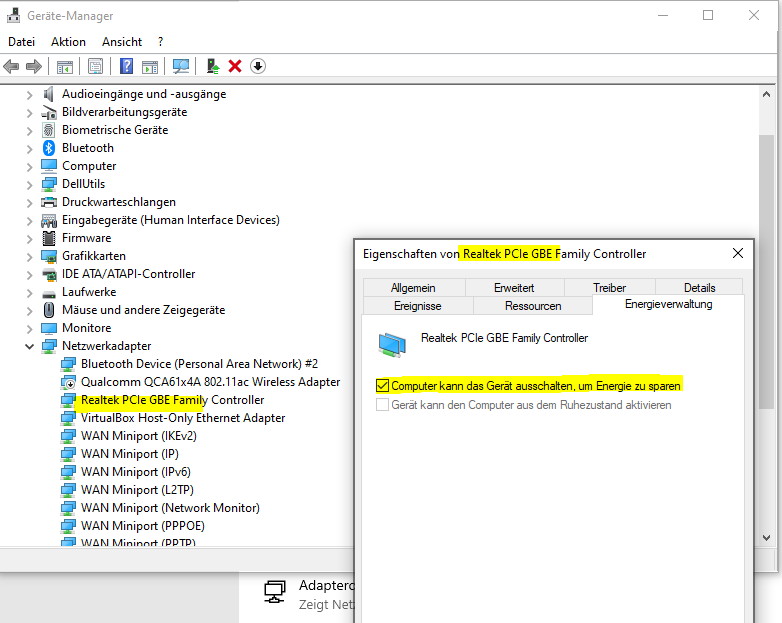782x623 pixels.
Task: Click the show/hide console tree icon
Action: (x=65, y=66)
